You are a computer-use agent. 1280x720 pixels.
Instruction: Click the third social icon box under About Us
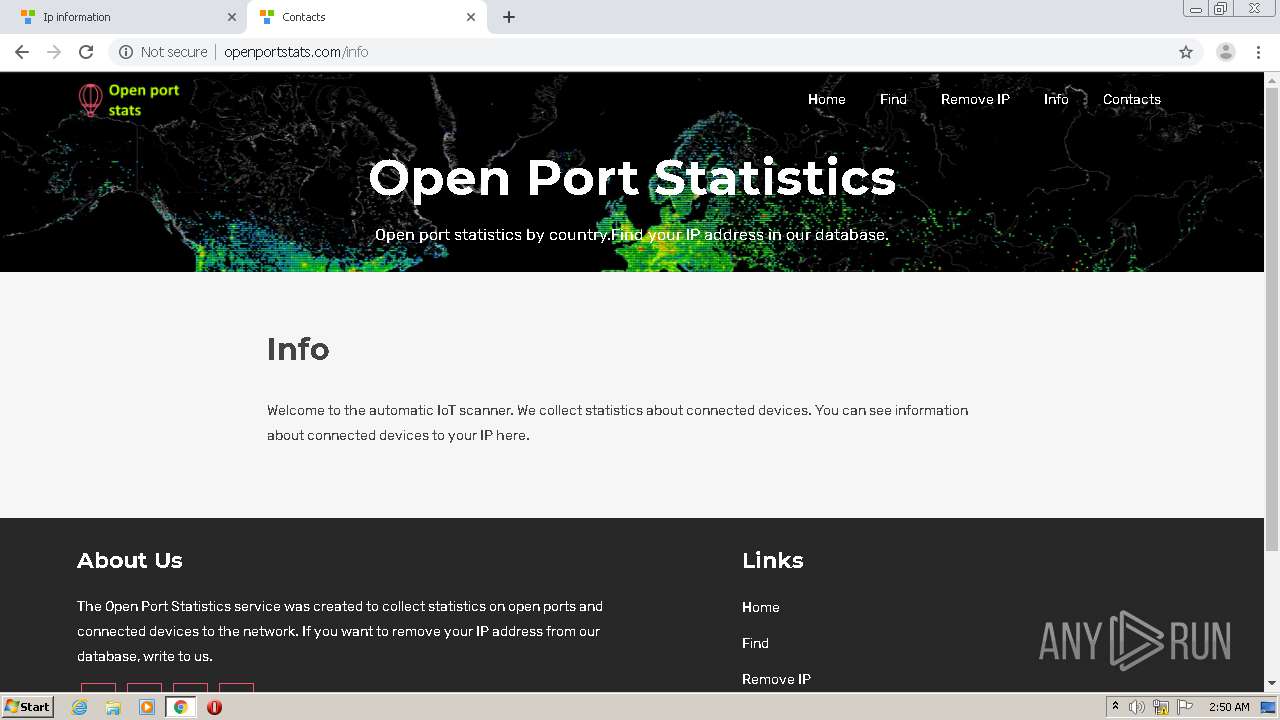pos(190,688)
